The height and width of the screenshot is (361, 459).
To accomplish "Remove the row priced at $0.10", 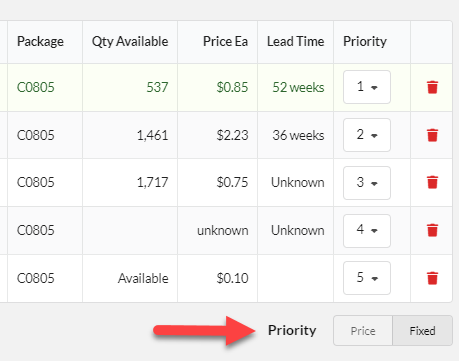I will 432,278.
